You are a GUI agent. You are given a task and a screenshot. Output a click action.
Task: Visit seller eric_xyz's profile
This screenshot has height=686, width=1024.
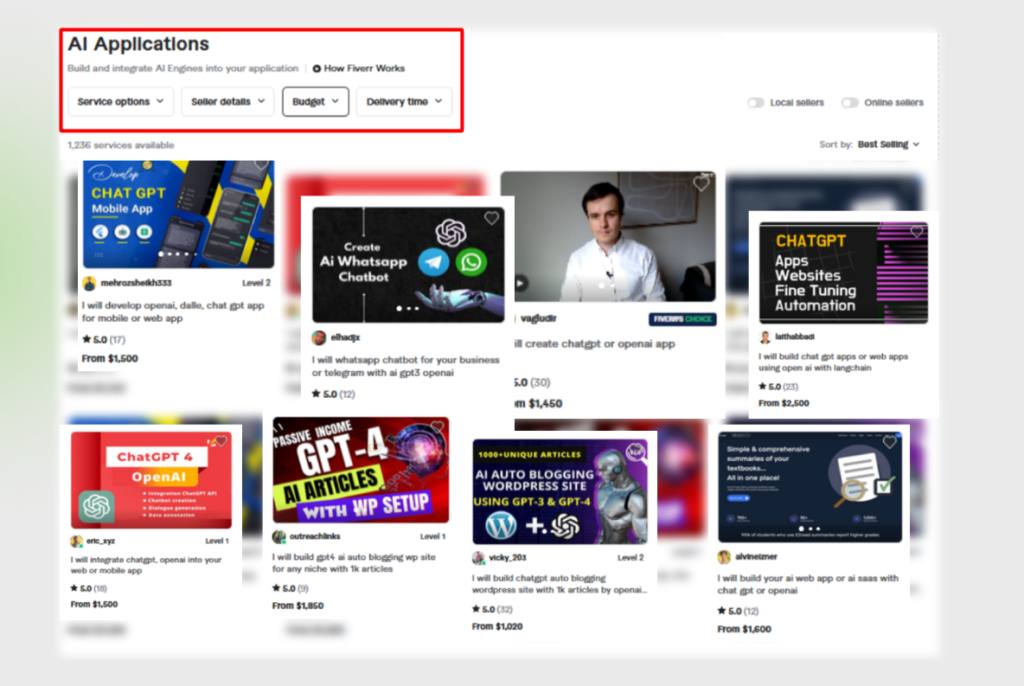[101, 541]
